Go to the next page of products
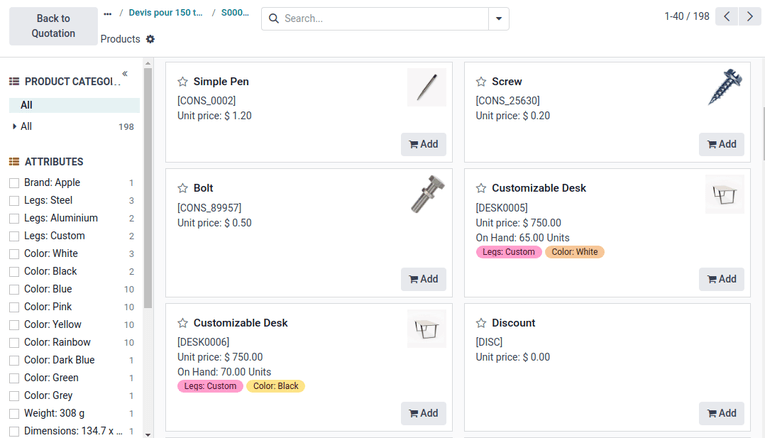The image size is (765, 438). tap(750, 17)
